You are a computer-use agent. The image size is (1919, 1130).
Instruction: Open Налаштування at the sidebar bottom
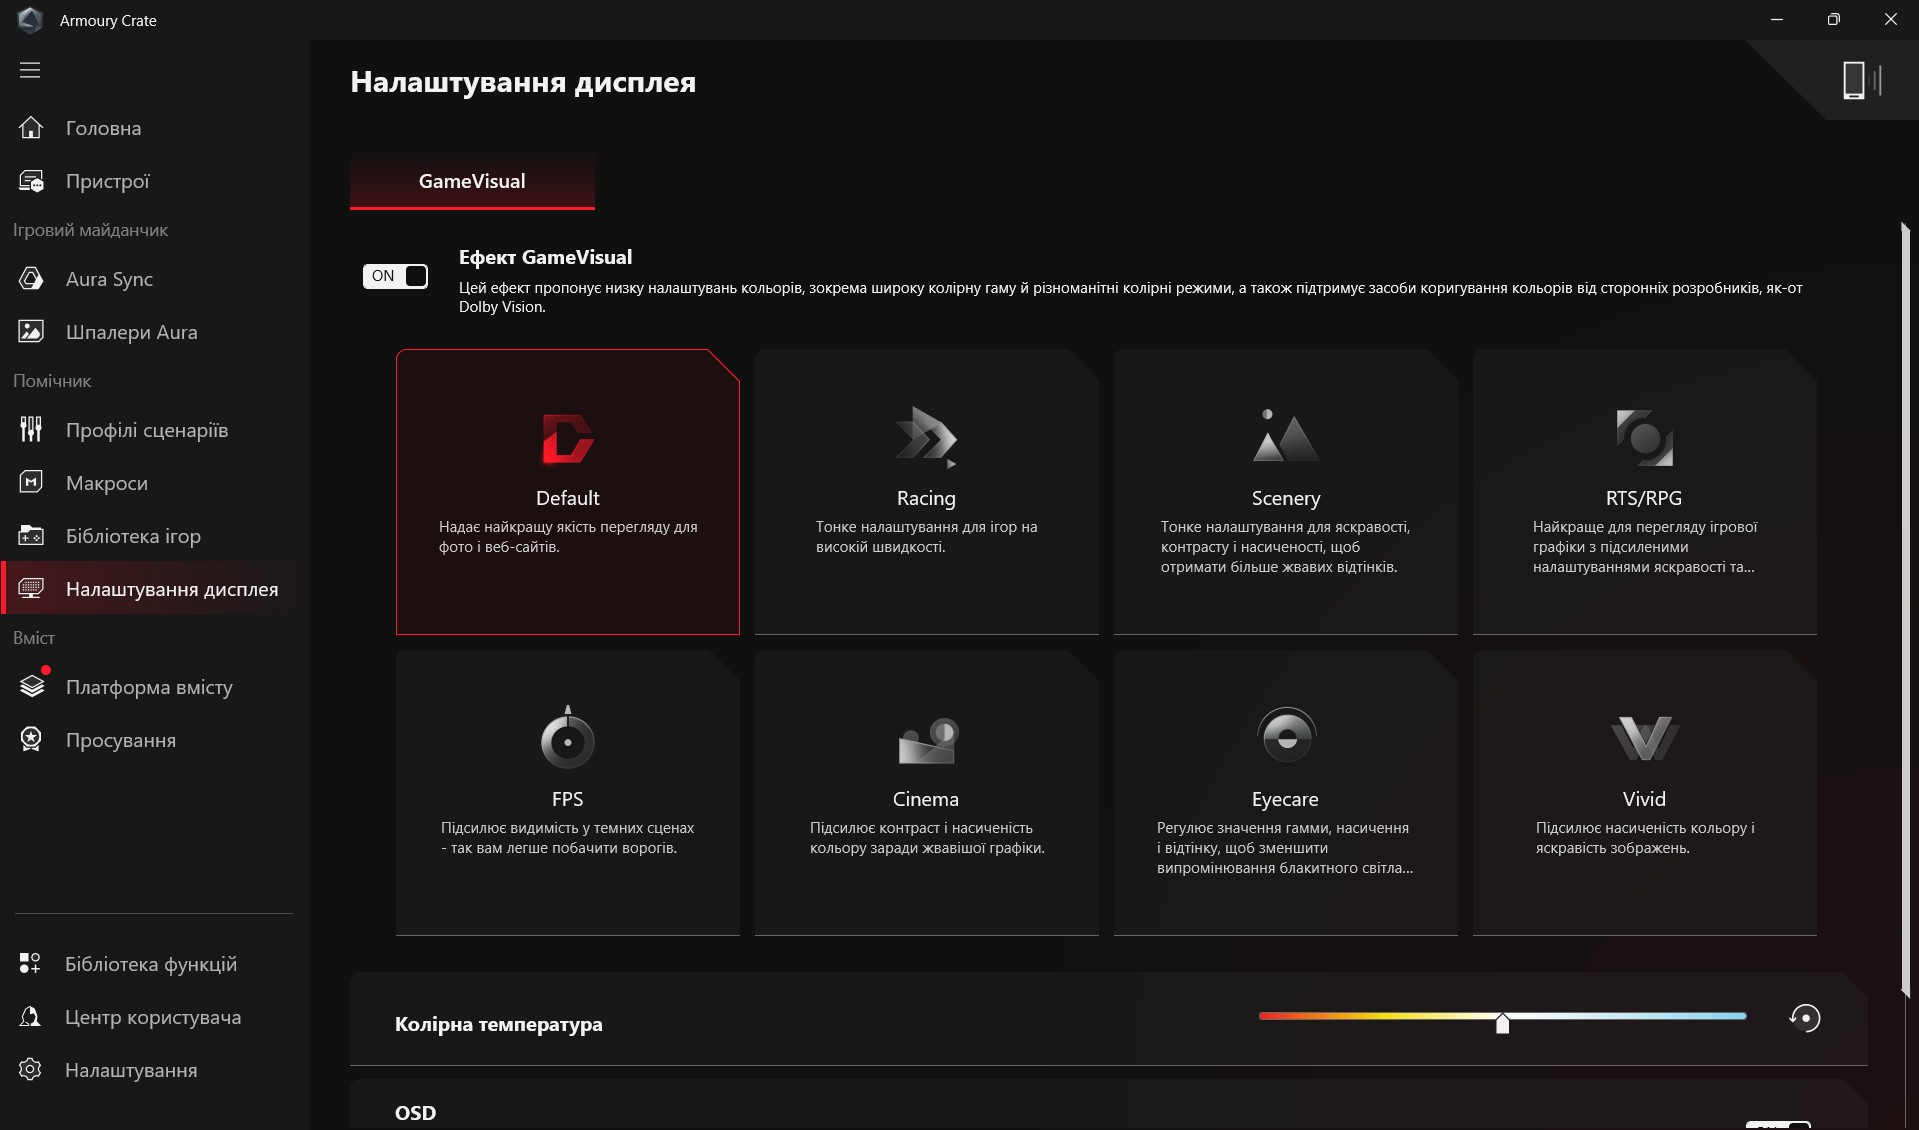(130, 1070)
